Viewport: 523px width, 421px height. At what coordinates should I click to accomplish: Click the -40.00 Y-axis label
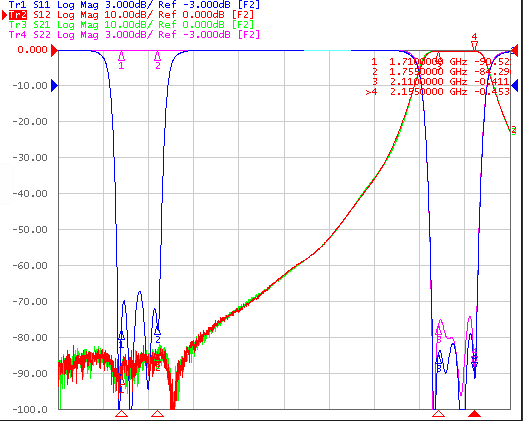point(30,194)
